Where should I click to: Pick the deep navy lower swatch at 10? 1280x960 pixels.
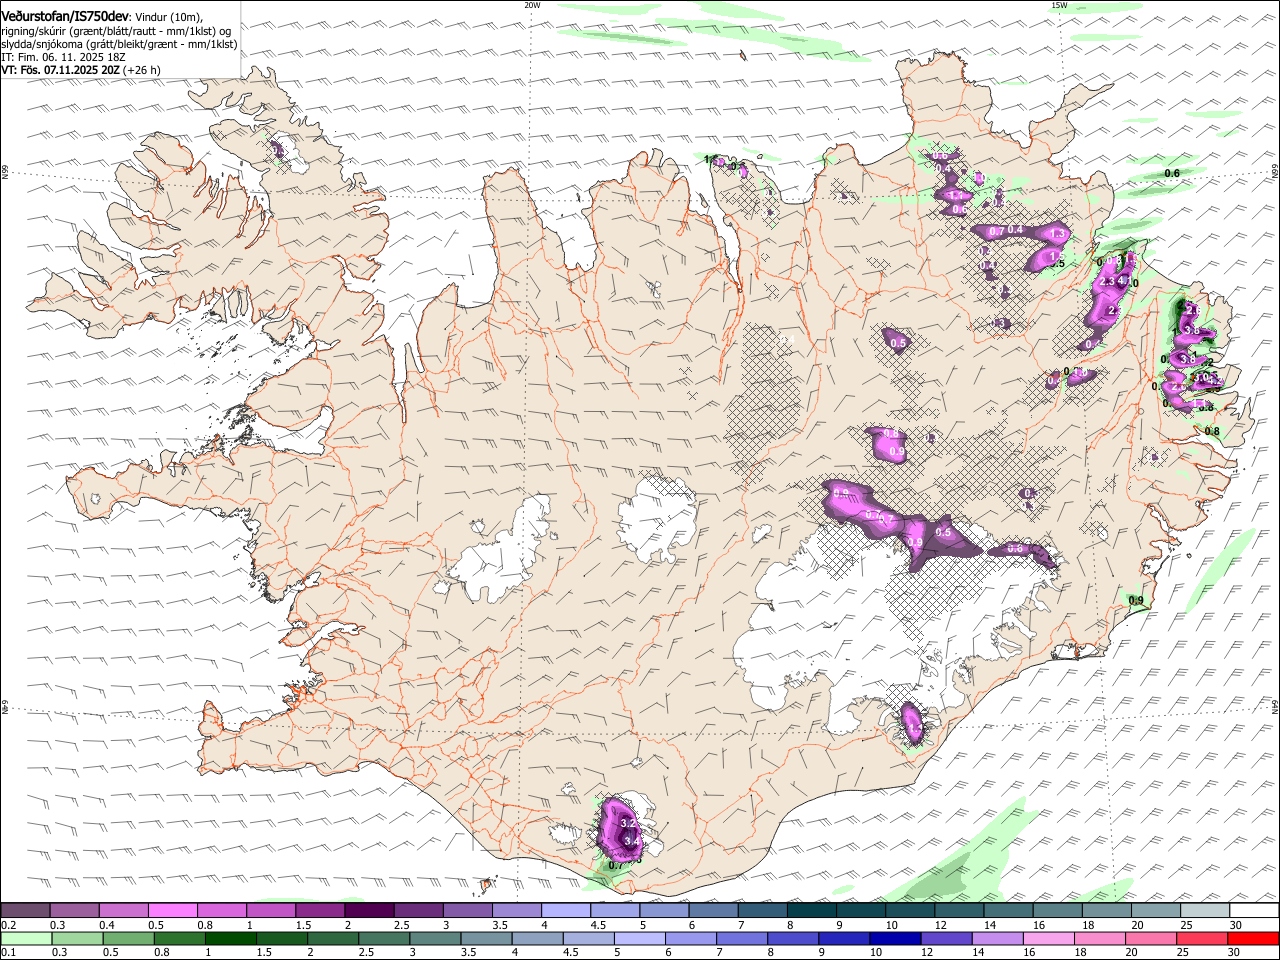(x=896, y=938)
